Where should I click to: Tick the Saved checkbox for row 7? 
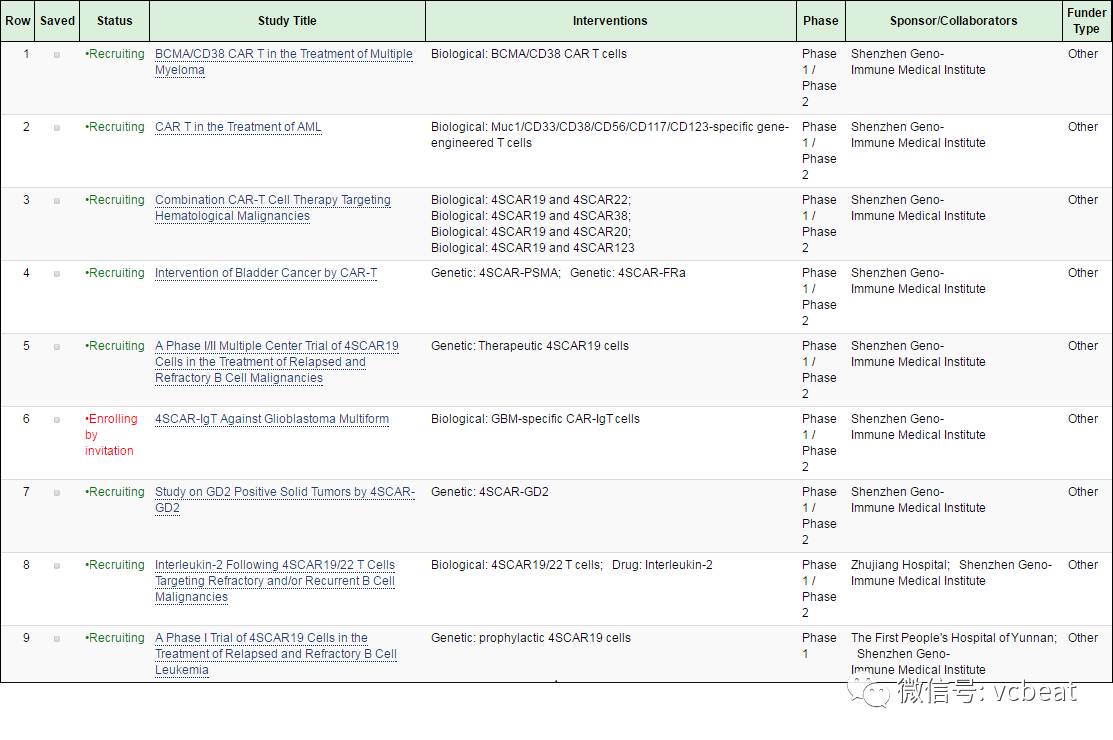(x=57, y=493)
